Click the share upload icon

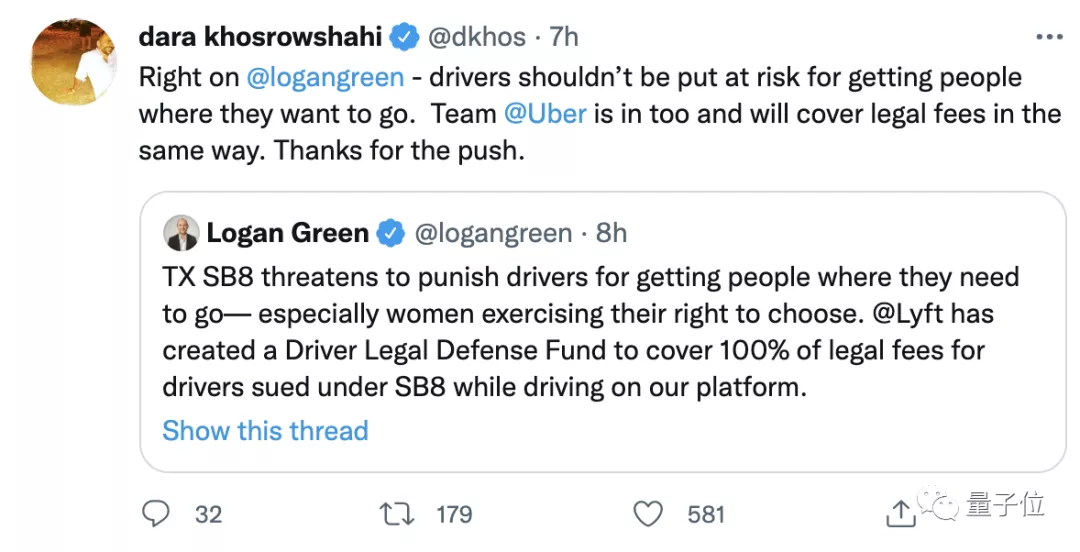click(x=900, y=514)
